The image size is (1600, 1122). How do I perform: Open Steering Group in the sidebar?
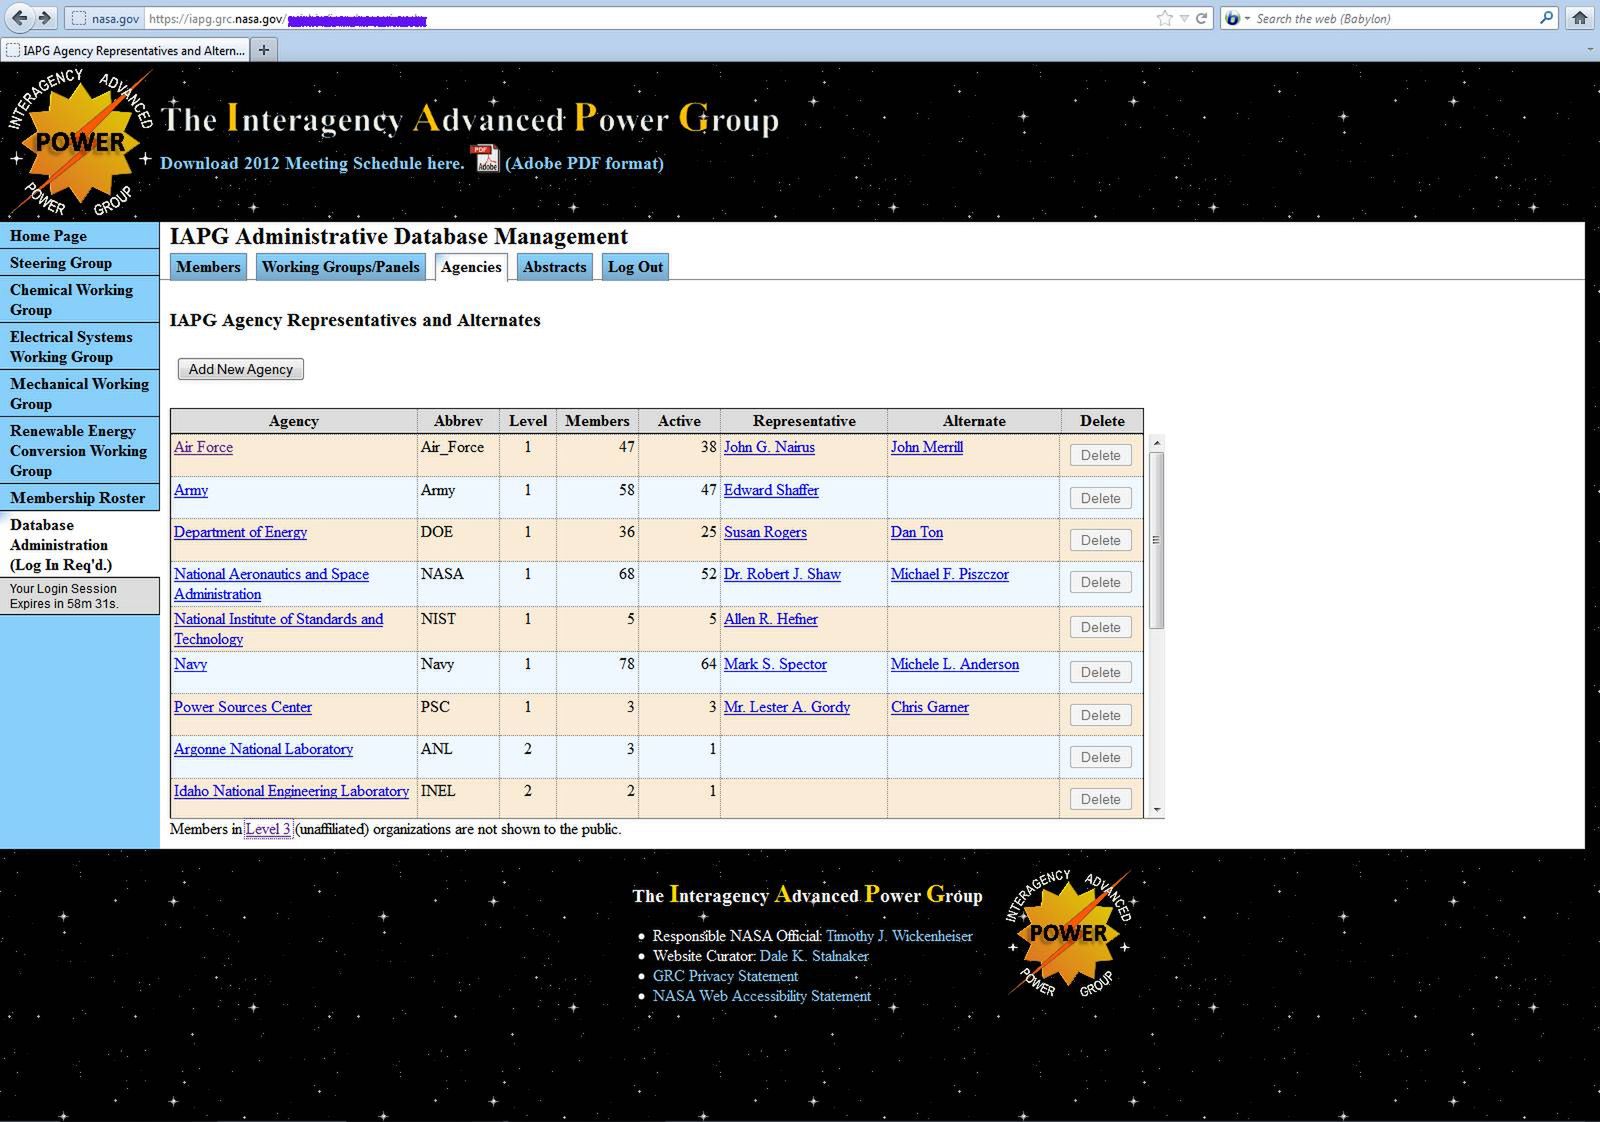[79, 263]
